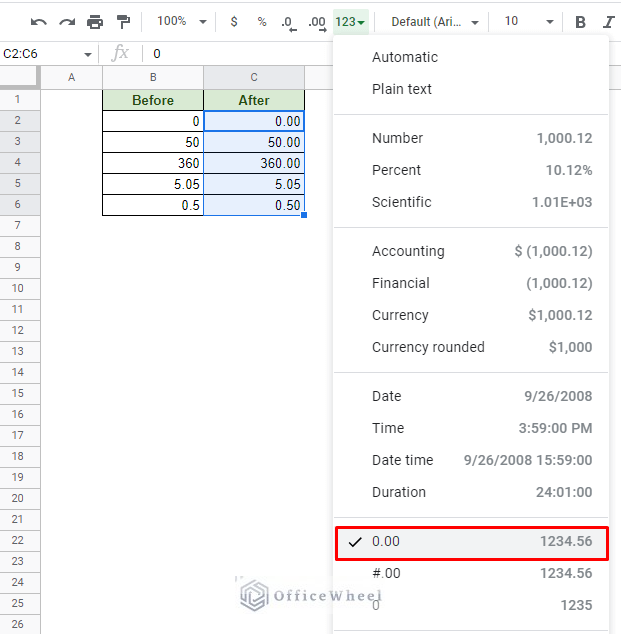Choose Currency rounded format
Screen dimensions: 621x634
[428, 347]
